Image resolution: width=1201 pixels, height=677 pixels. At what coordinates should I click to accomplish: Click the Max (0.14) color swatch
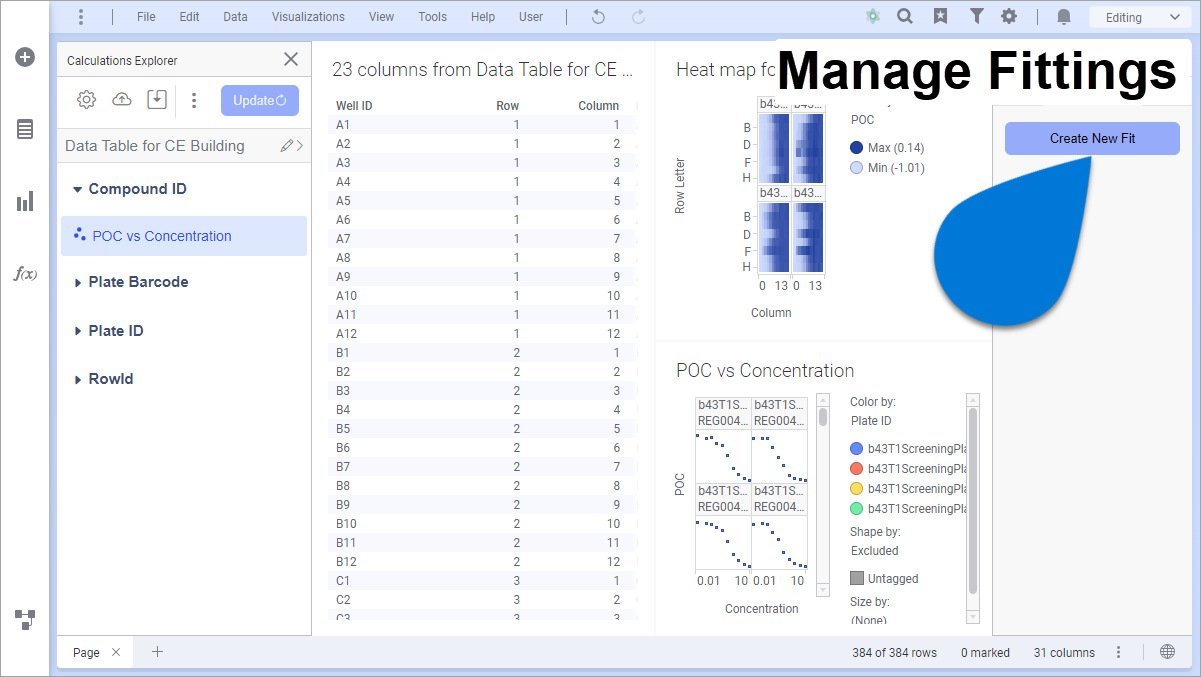(856, 148)
